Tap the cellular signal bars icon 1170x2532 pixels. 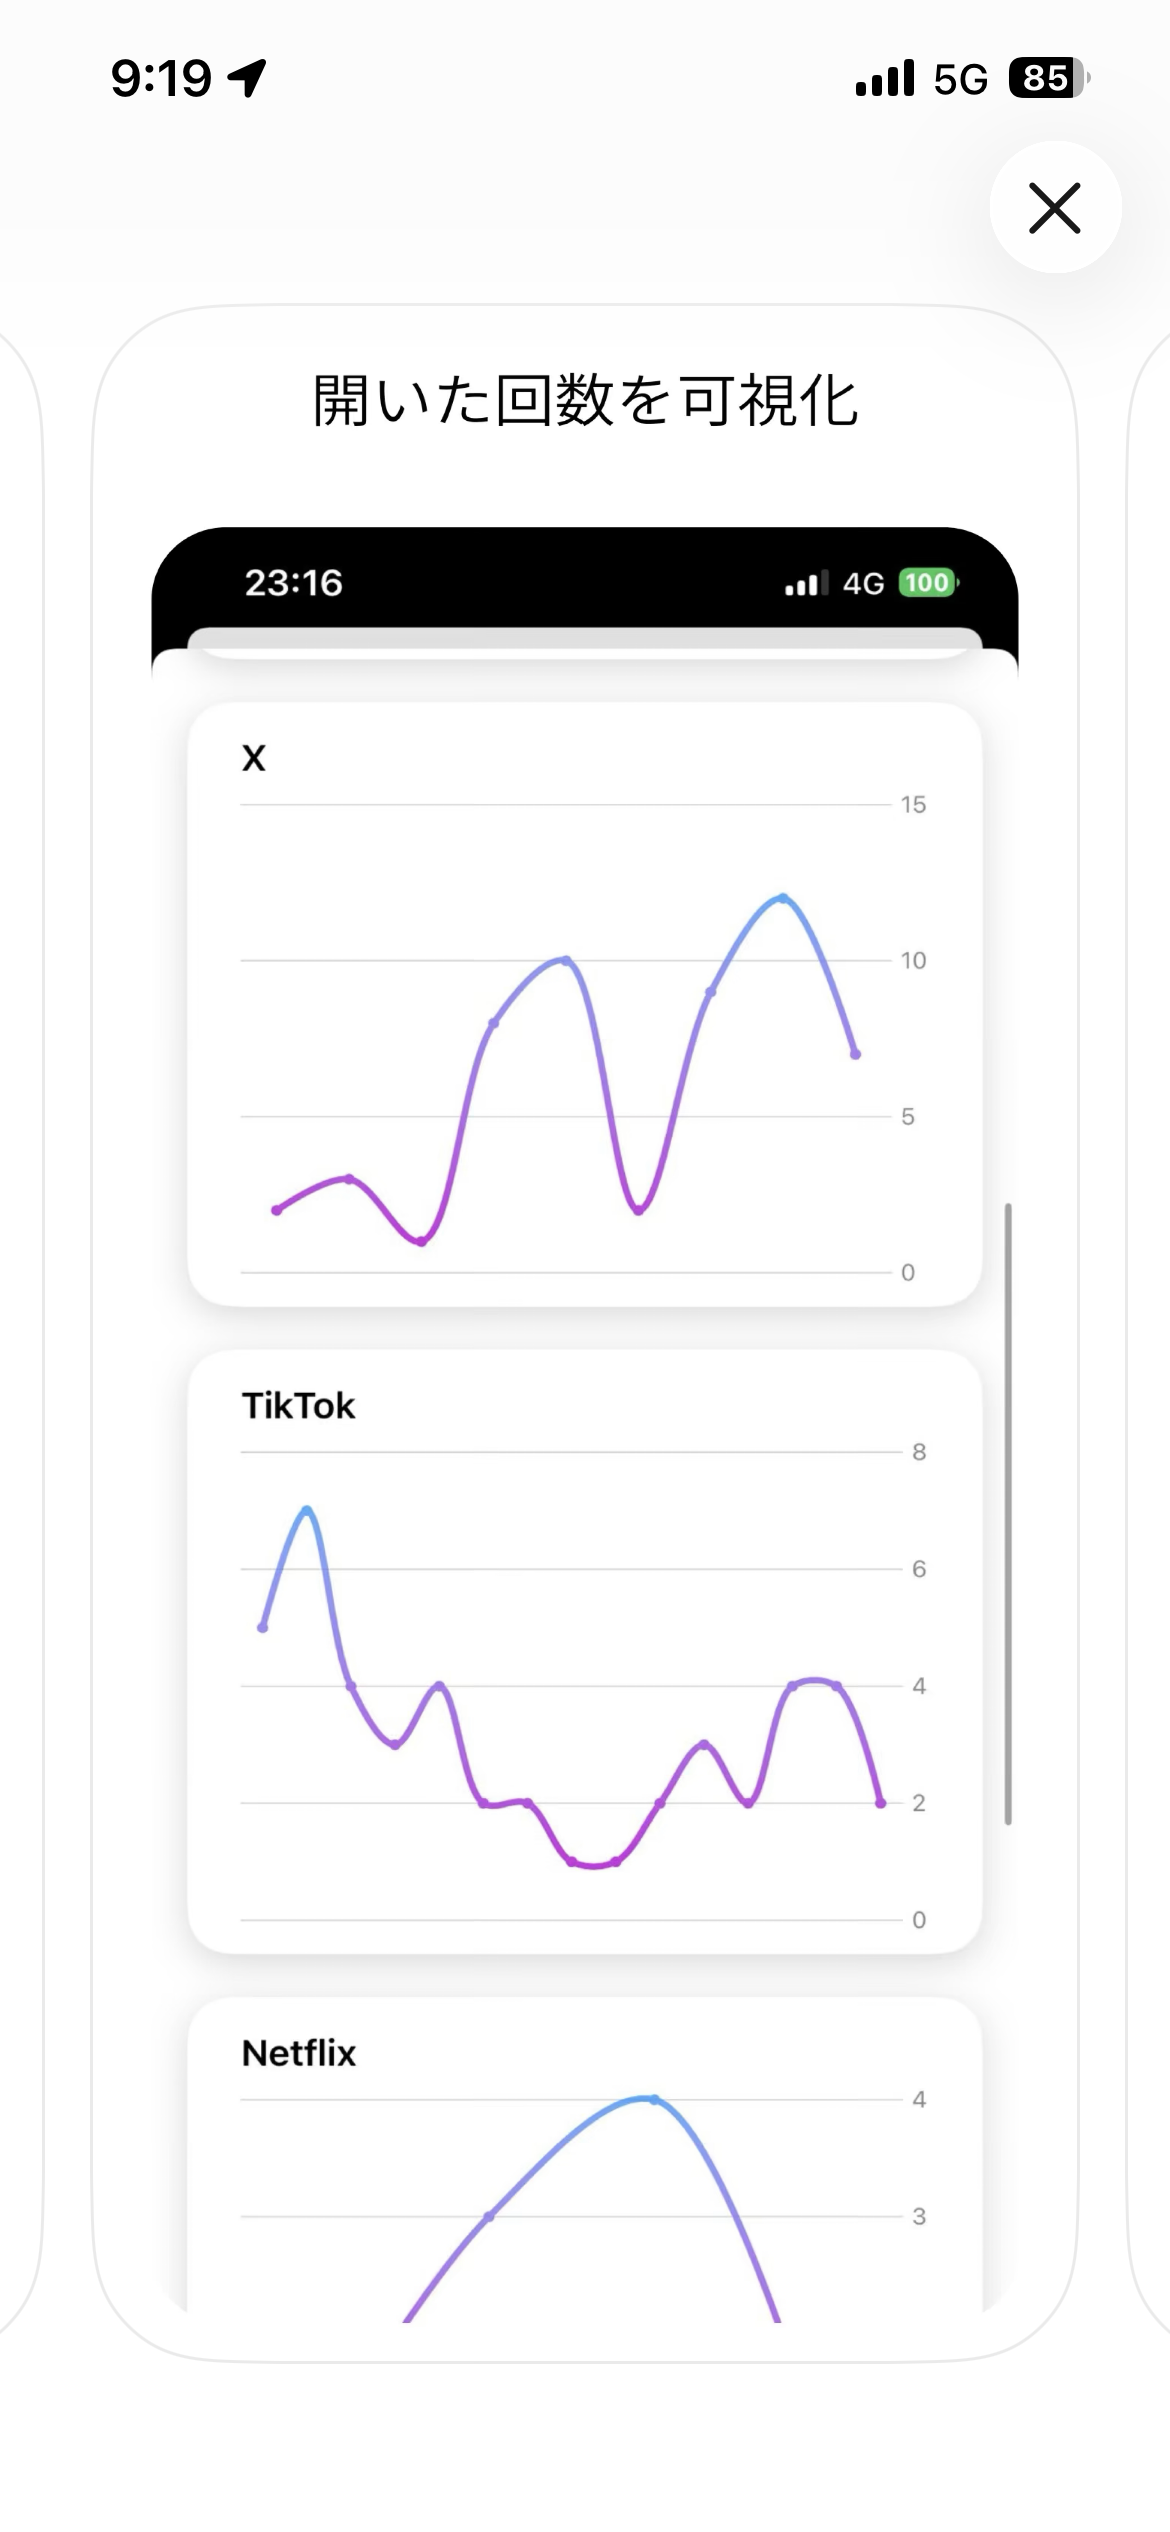tap(885, 78)
